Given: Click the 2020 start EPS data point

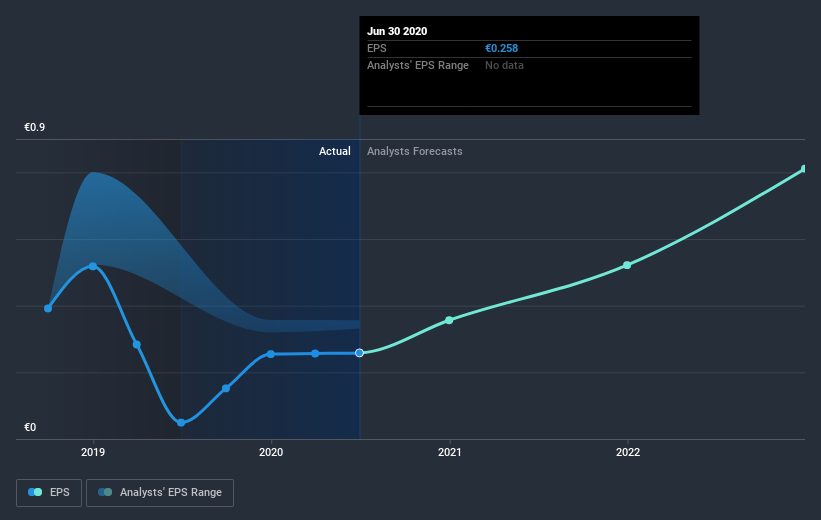Looking at the screenshot, I should coord(271,354).
